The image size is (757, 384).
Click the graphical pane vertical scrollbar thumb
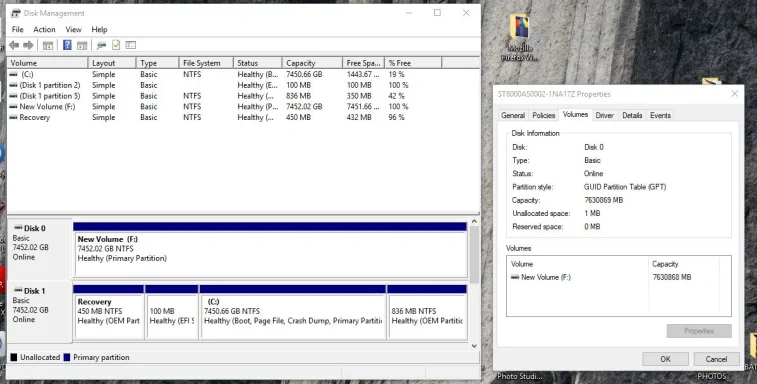pos(474,255)
